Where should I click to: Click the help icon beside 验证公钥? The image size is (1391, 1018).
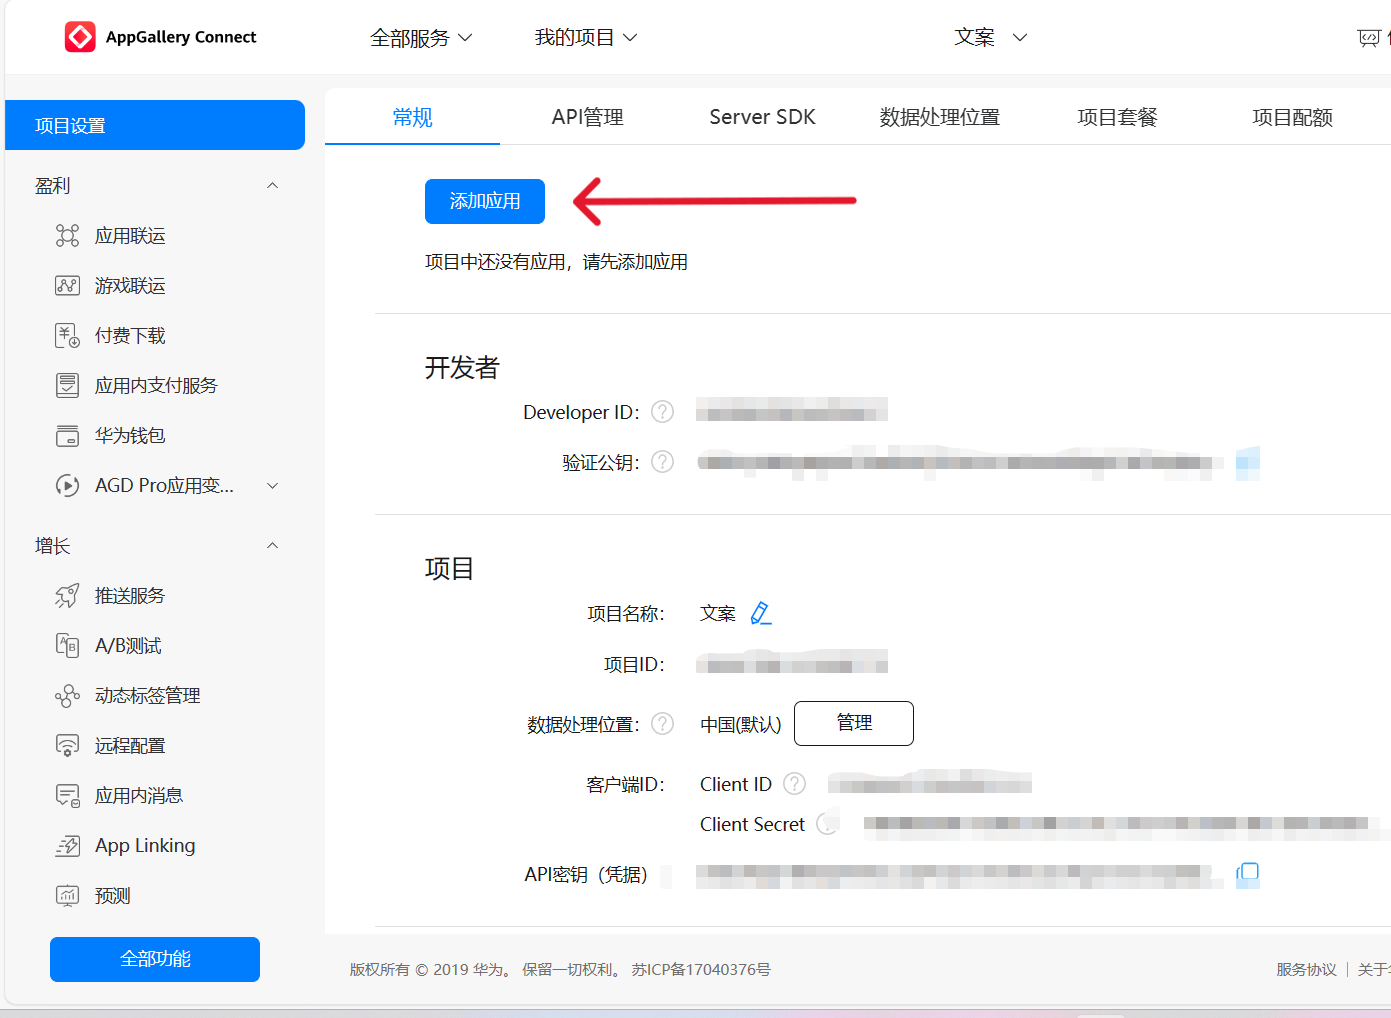pos(662,462)
